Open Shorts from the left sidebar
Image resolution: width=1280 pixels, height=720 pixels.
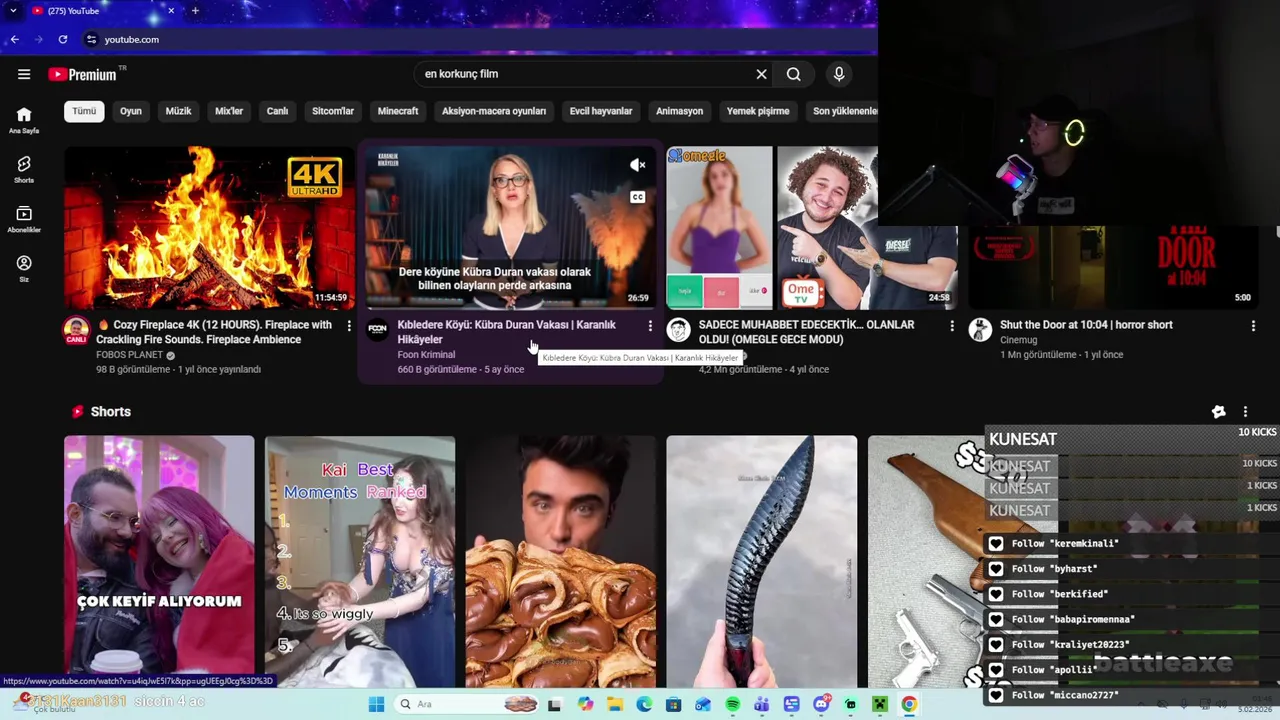pyautogui.click(x=24, y=169)
